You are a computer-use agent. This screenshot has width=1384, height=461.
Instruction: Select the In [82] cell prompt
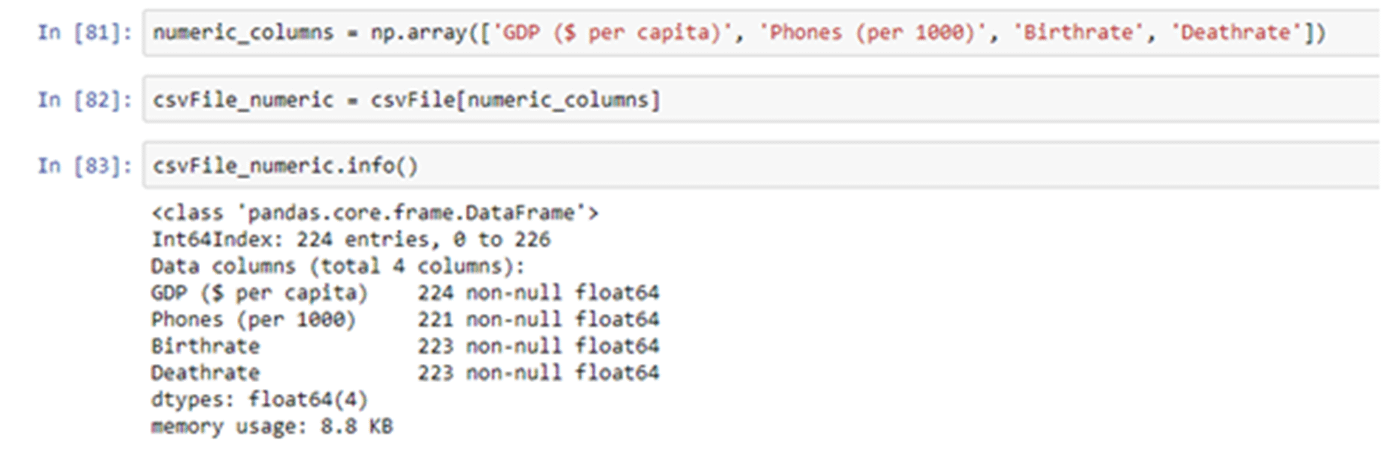(x=83, y=100)
